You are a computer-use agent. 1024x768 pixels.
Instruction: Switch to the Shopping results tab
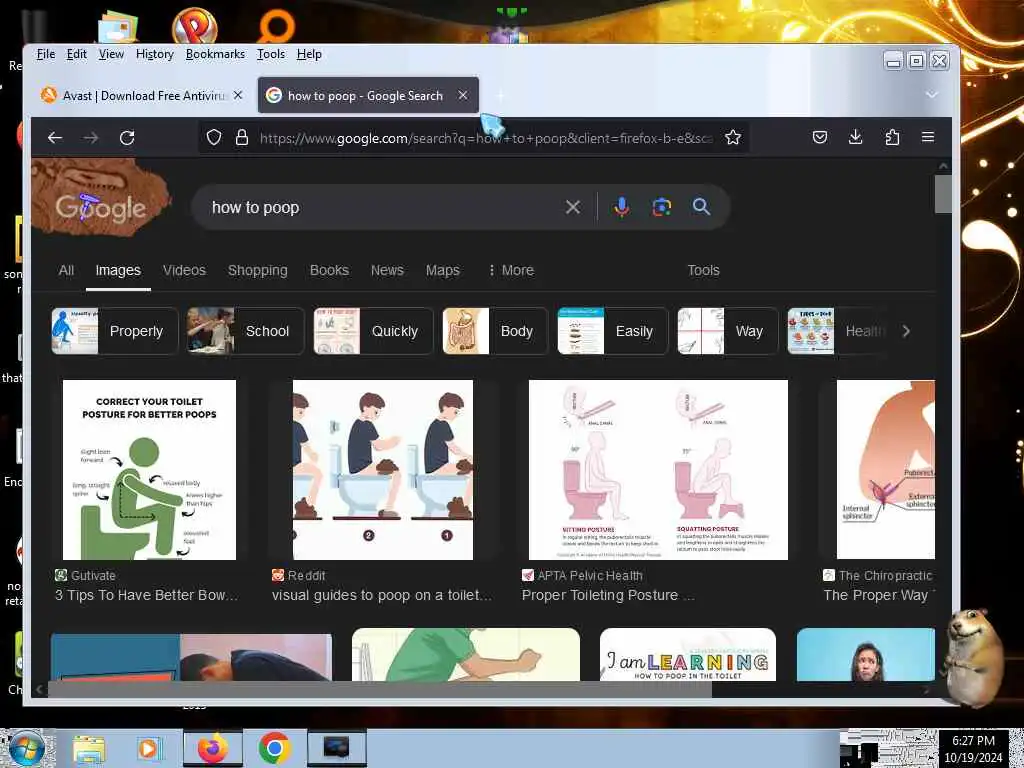point(257,270)
